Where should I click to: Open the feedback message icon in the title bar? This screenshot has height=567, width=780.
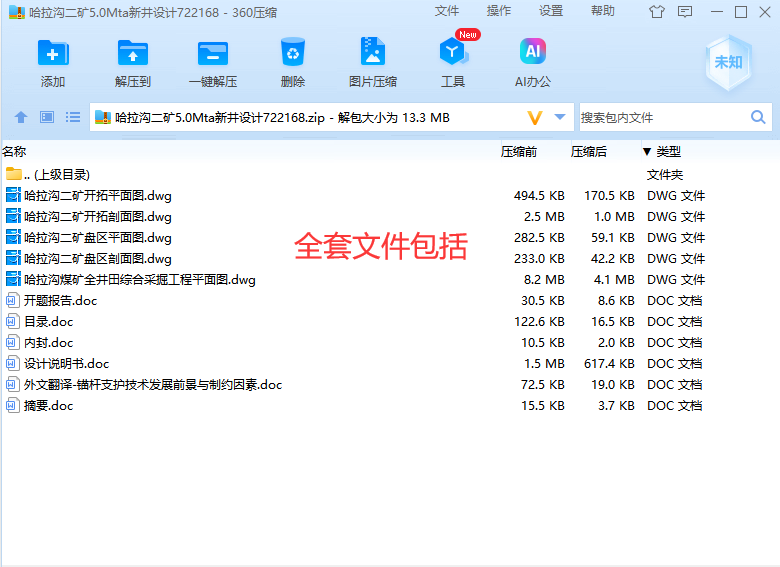coord(685,12)
